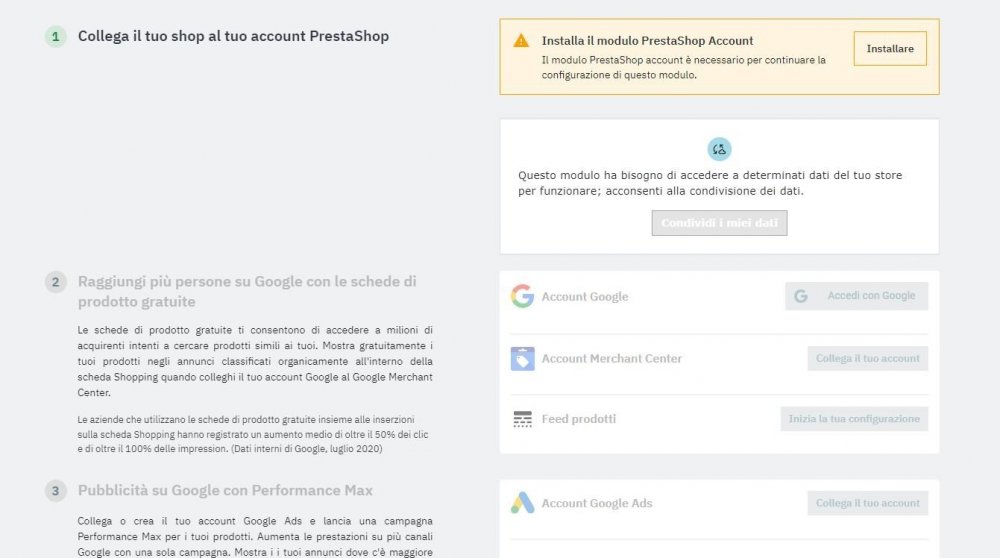Click Collega il tuo account for Google Ads
This screenshot has width=1000, height=558.
[867, 503]
